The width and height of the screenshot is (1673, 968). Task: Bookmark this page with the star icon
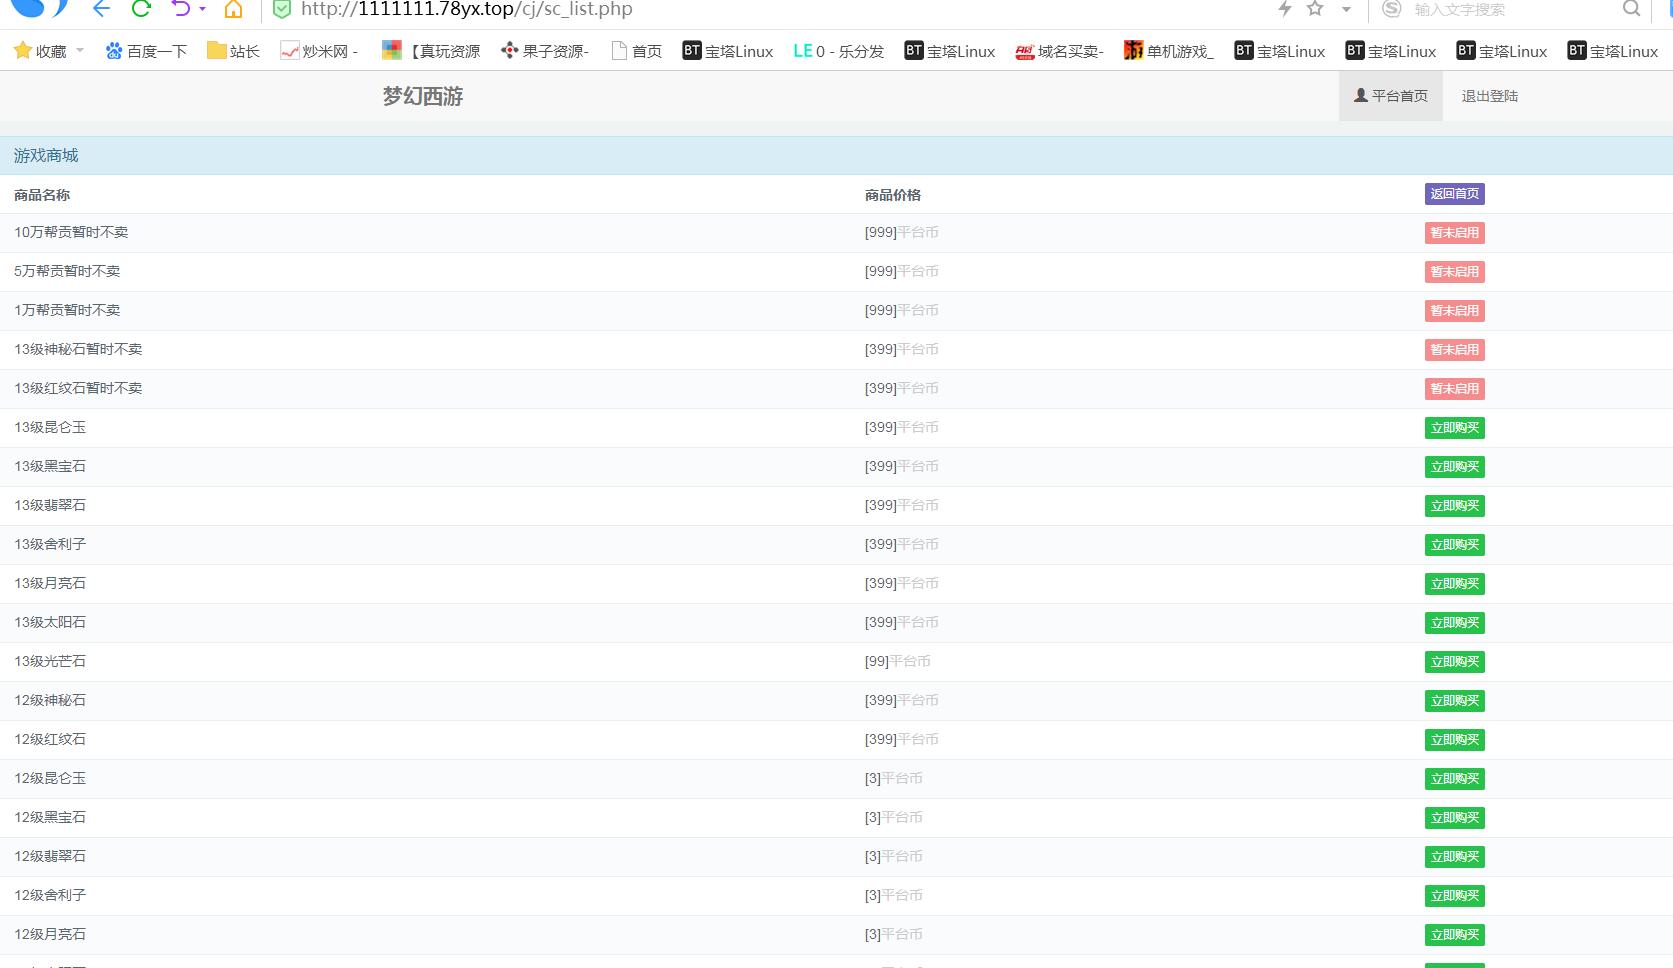point(1315,9)
